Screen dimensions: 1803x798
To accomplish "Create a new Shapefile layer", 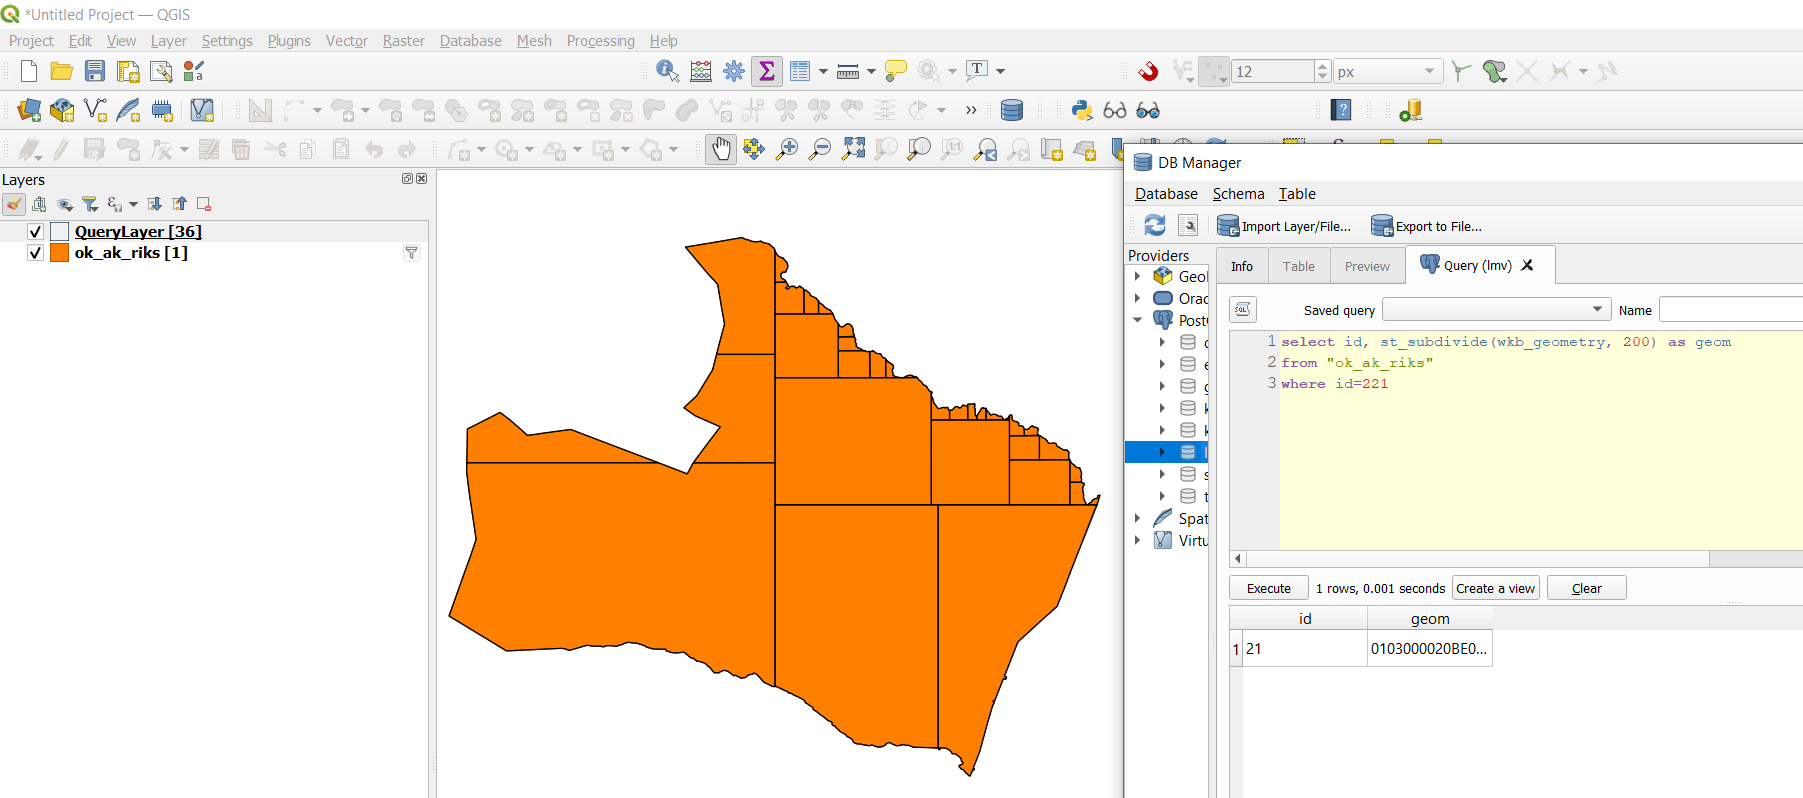I will click(96, 110).
